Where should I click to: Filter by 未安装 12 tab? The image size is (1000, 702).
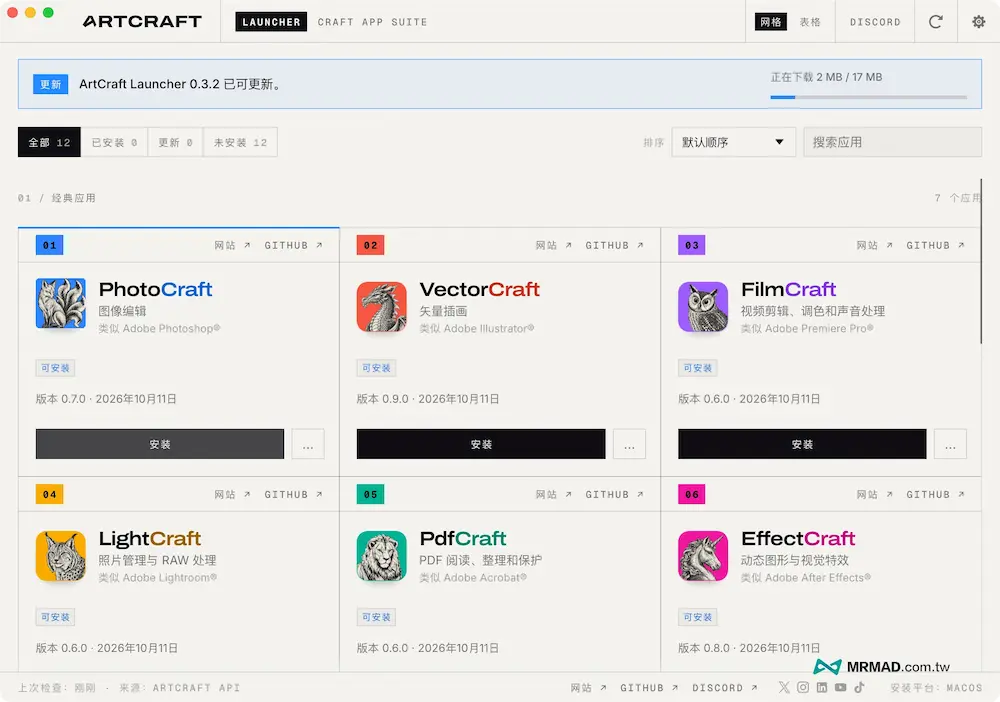[x=240, y=142]
